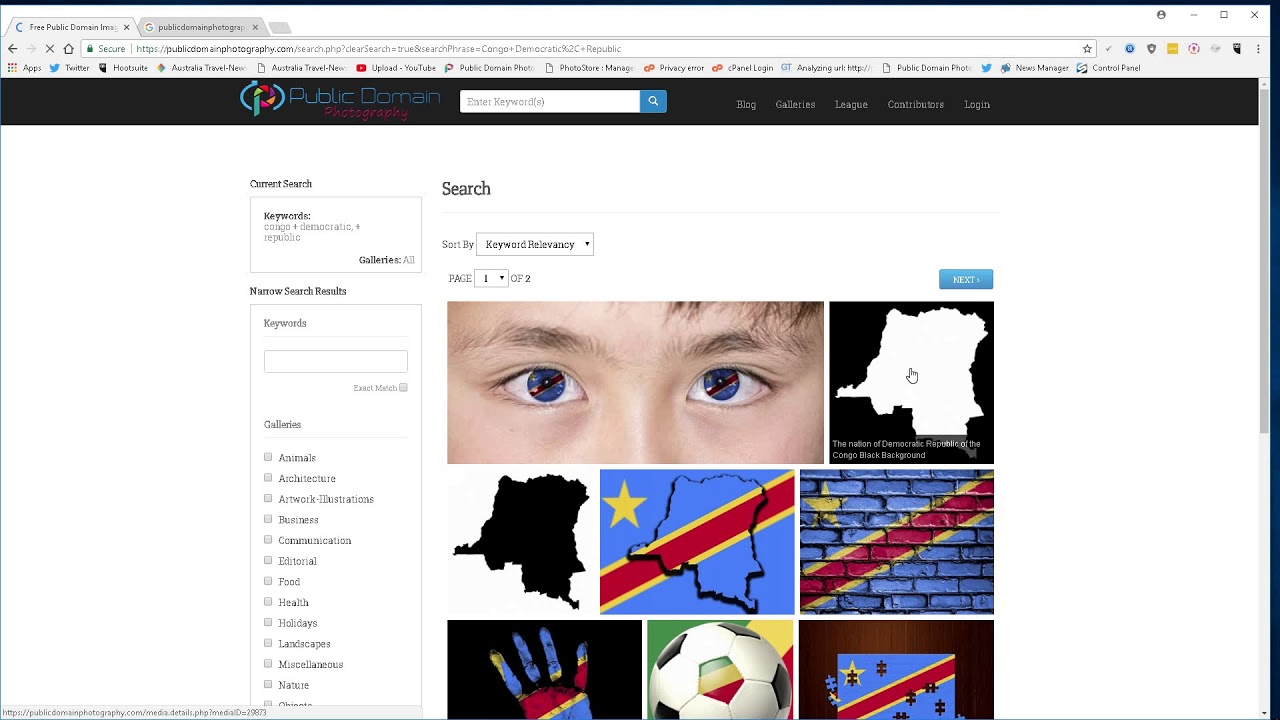Check the Artwork-Illustrations gallery checkbox
Viewport: 1280px width, 720px height.
click(268, 498)
